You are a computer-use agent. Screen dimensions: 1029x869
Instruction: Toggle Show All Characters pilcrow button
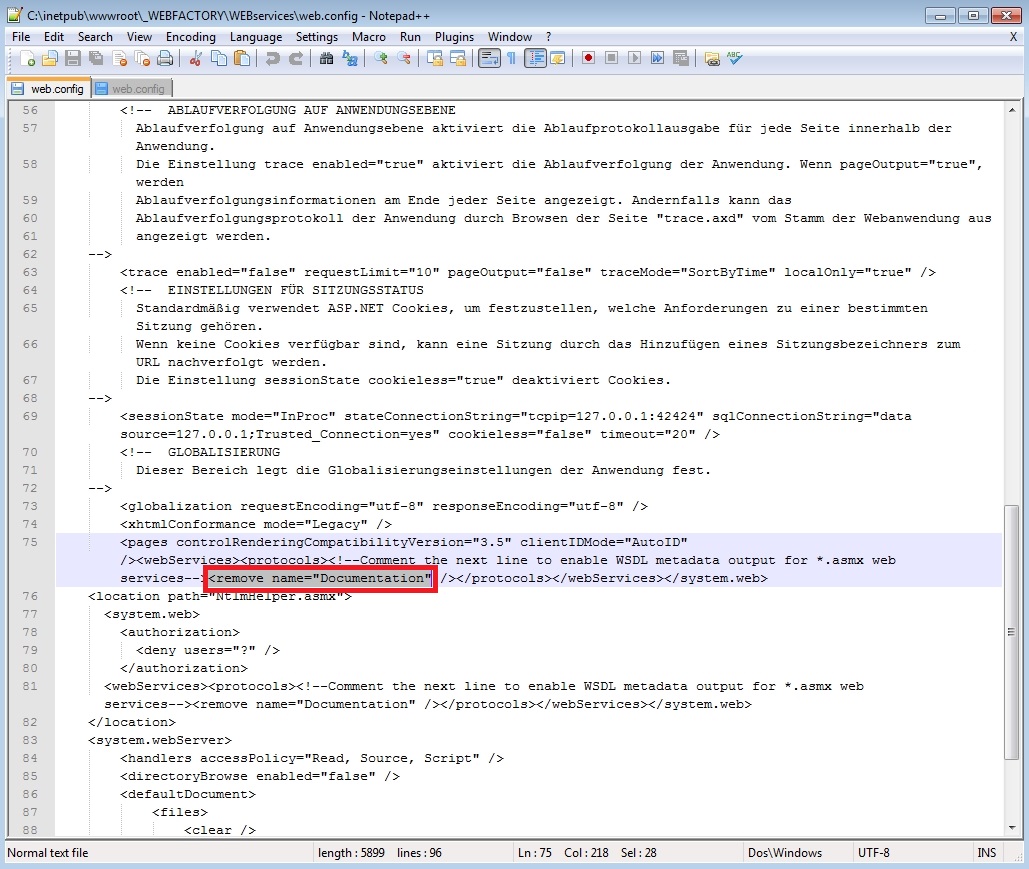click(x=511, y=59)
